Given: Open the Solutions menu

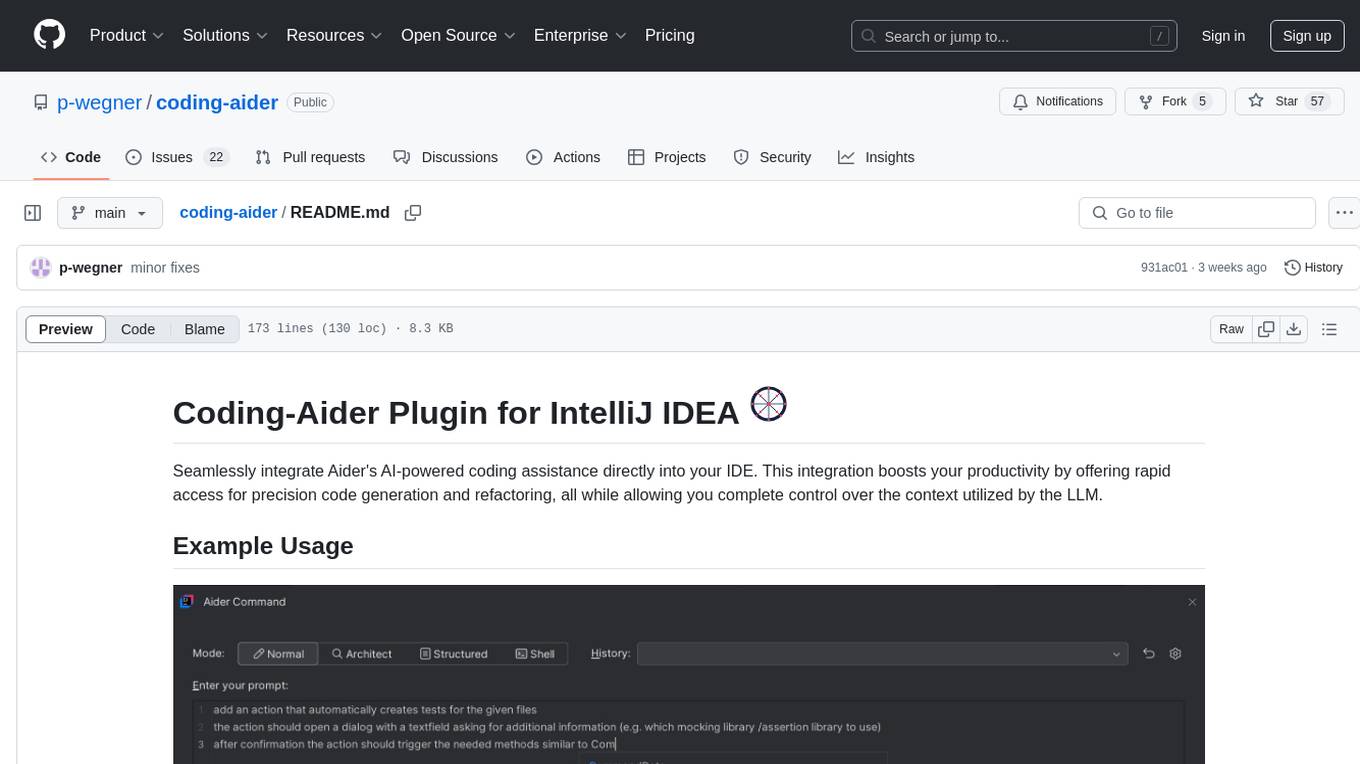Looking at the screenshot, I should point(225,35).
